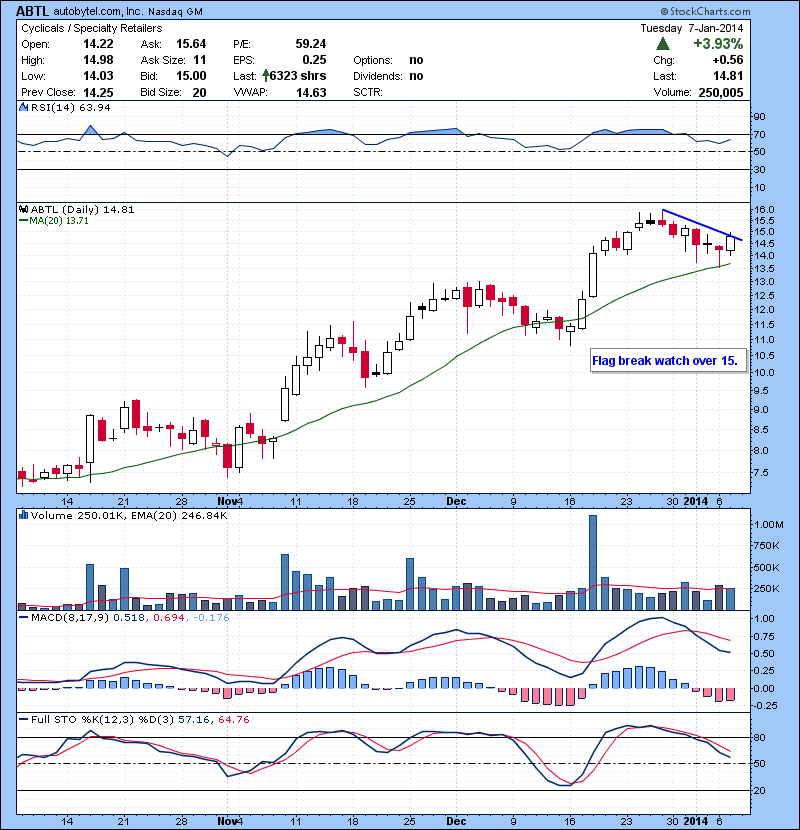This screenshot has height=830, width=800.
Task: Select the Volume value 250,005
Action: click(721, 92)
